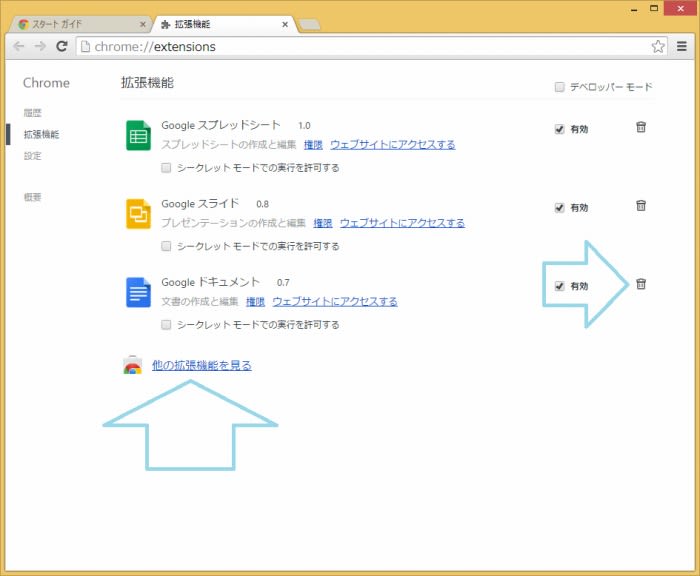Viewport: 700px width, 576px height.
Task: Click the chrome://extensions address bar
Action: tap(360, 46)
